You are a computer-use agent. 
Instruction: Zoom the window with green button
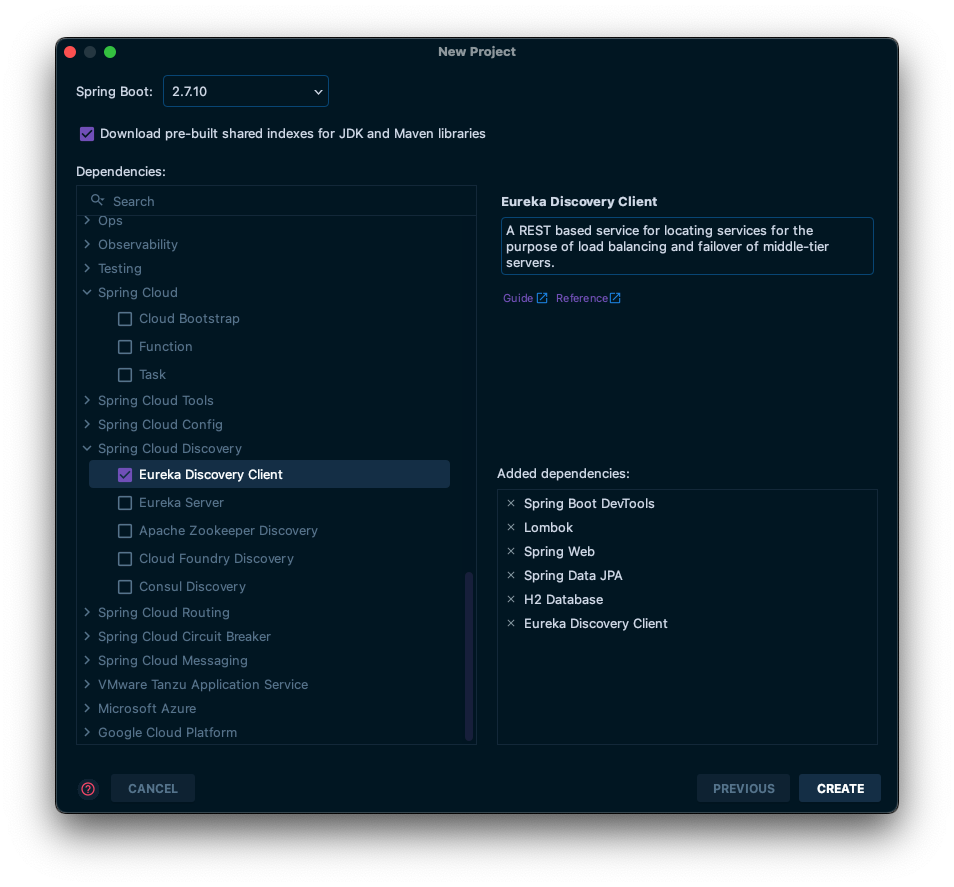click(110, 52)
